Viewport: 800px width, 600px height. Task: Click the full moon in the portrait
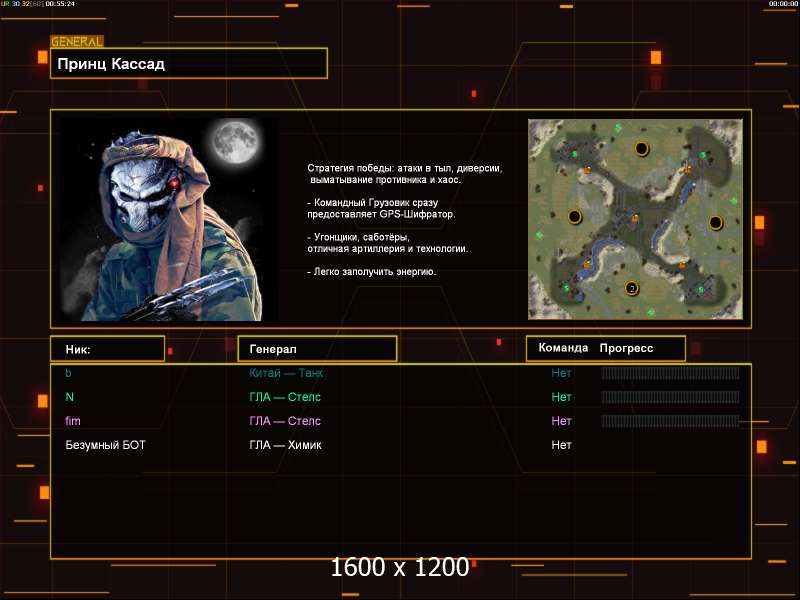[236, 141]
